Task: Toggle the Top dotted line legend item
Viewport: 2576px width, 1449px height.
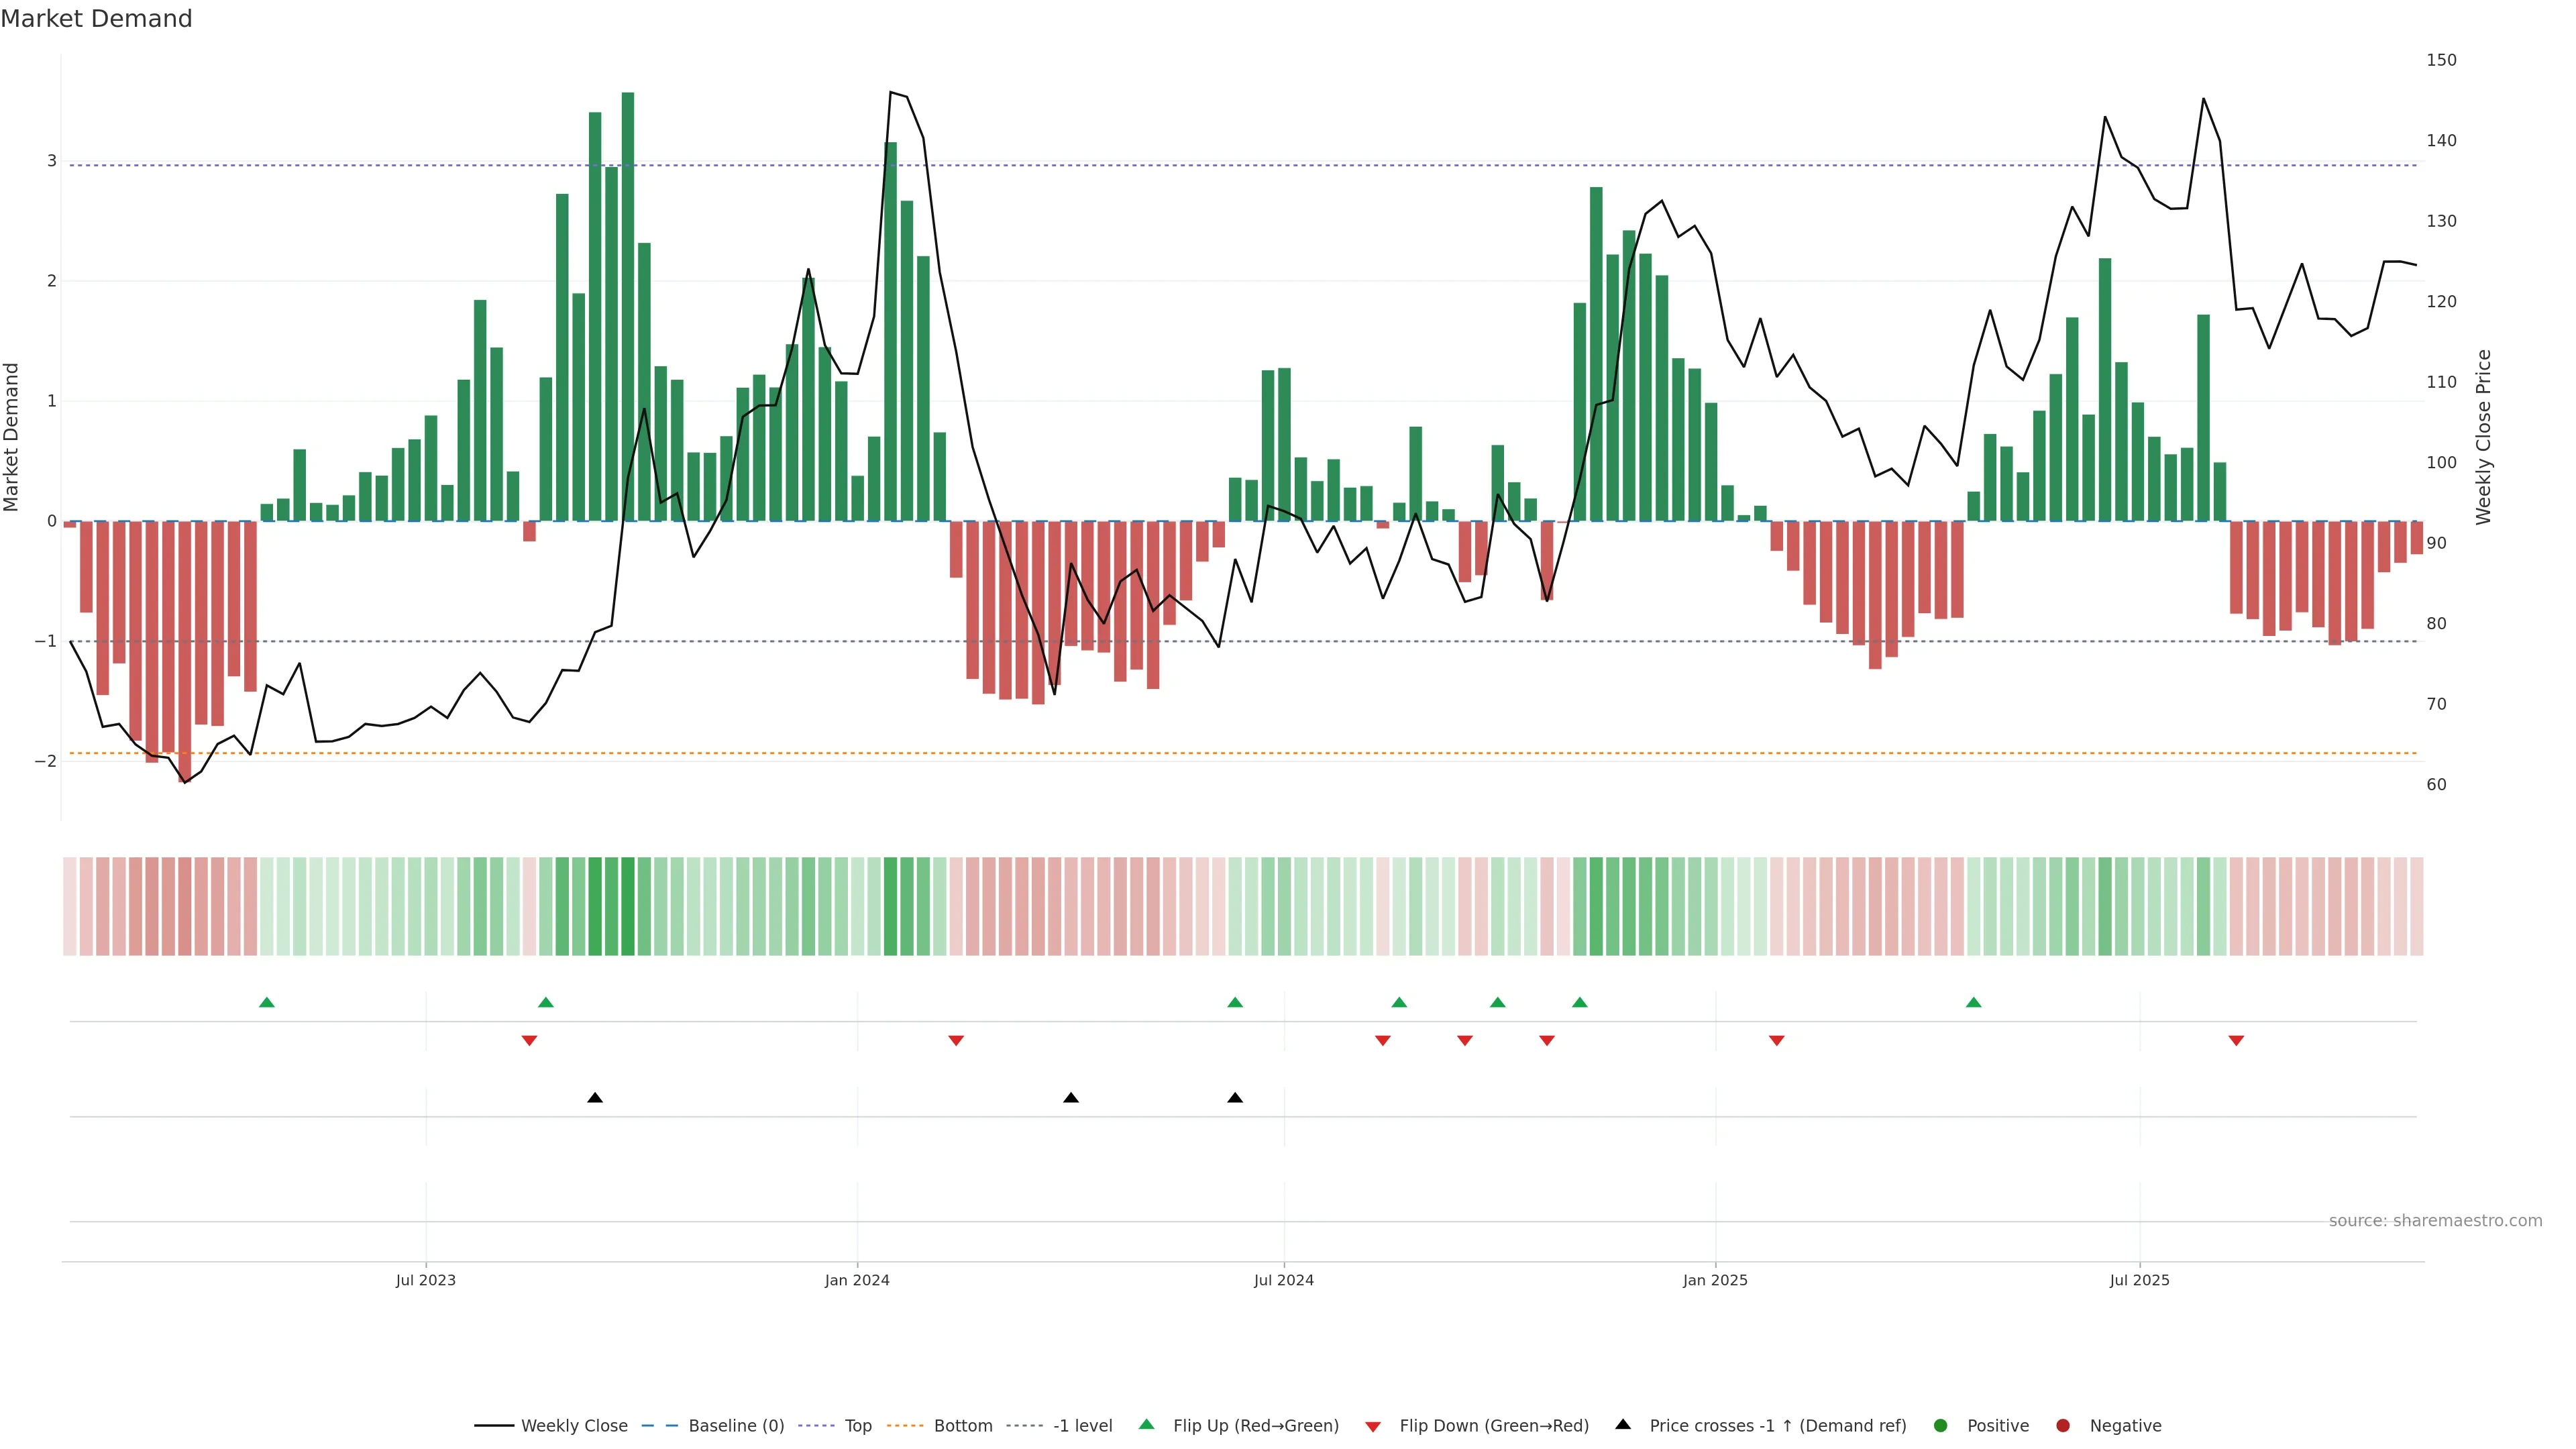Action: click(857, 1426)
